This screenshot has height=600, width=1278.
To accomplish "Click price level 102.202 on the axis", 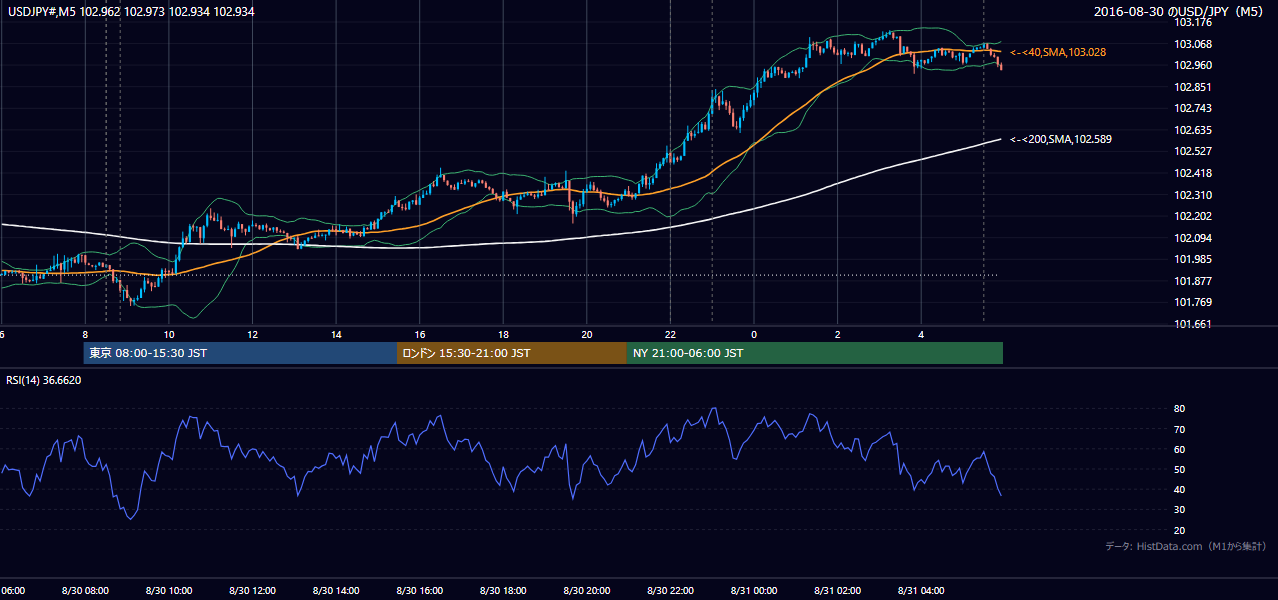I will (1192, 217).
